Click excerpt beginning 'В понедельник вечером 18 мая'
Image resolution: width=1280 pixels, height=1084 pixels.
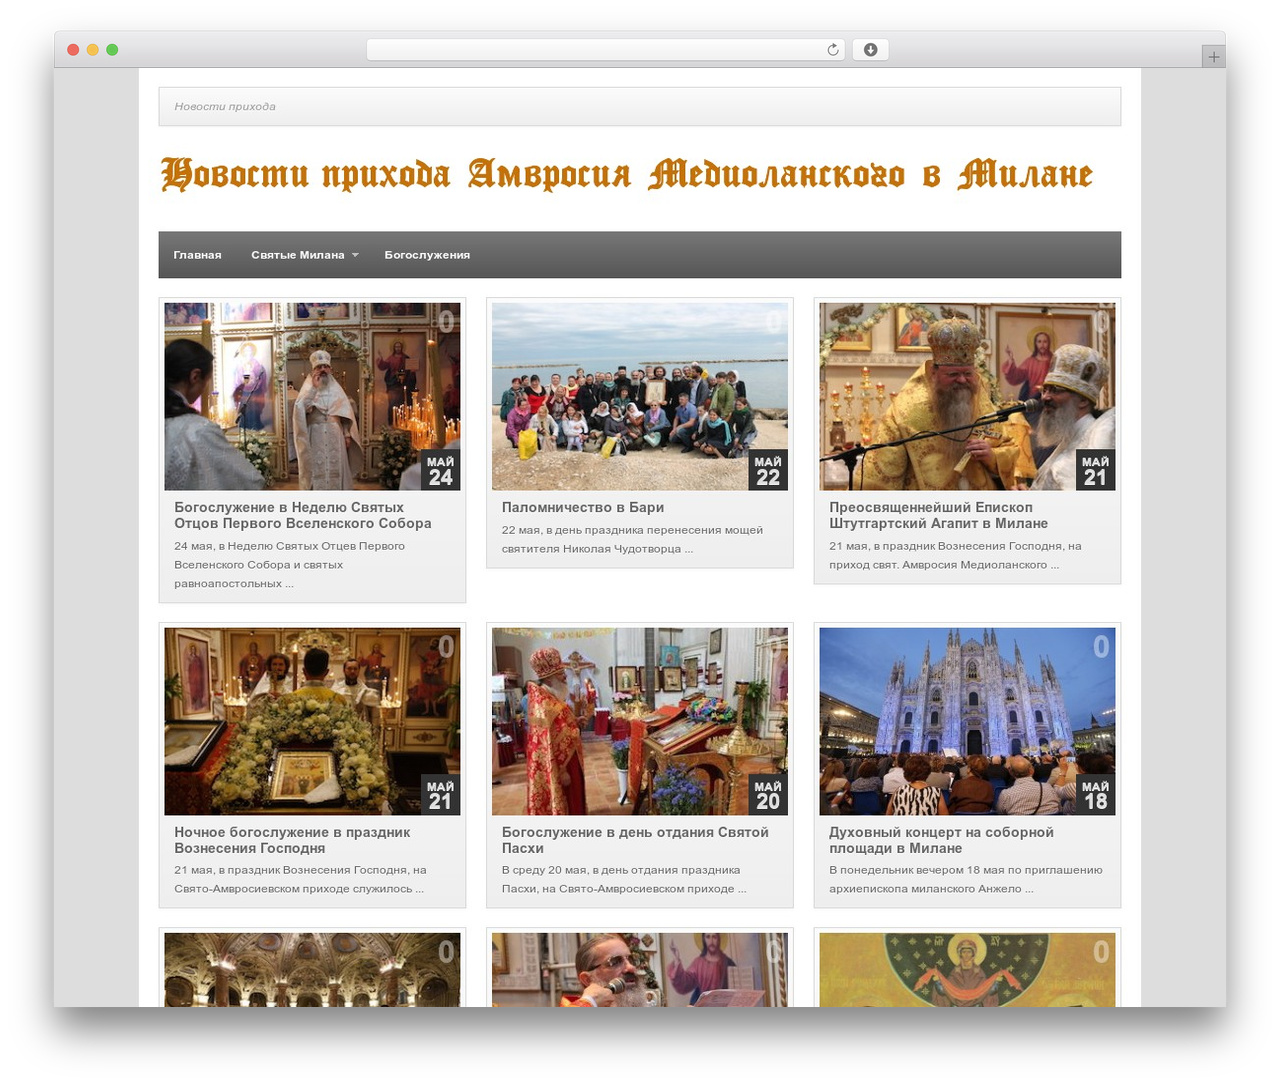(965, 879)
